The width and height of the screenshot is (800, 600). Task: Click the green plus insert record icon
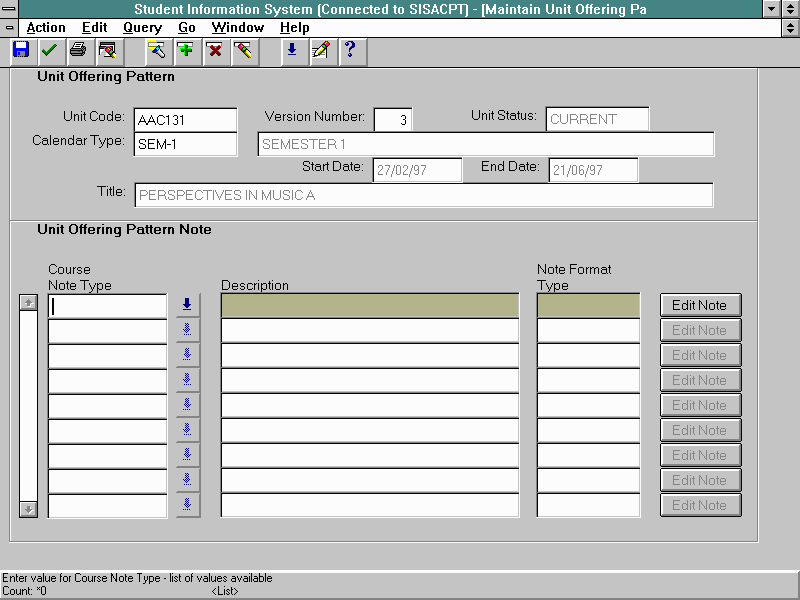pyautogui.click(x=186, y=50)
